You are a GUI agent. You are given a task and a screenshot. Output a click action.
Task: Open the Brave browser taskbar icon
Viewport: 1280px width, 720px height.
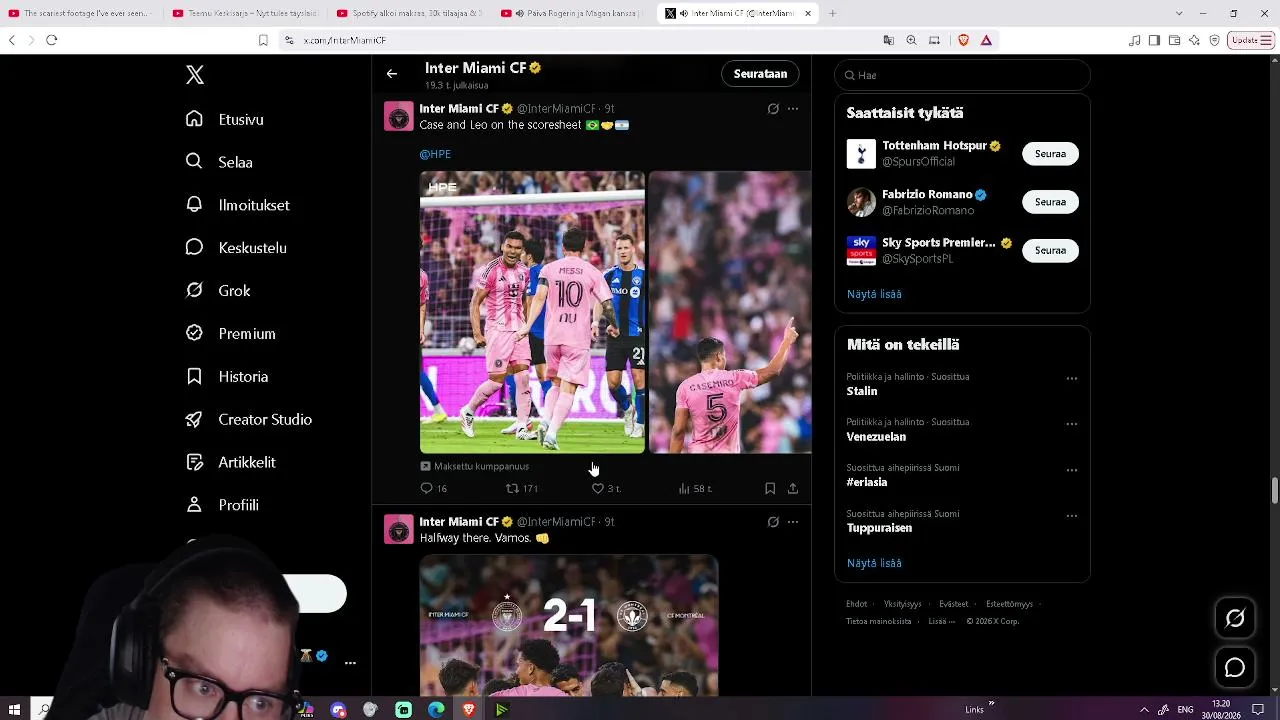469,709
